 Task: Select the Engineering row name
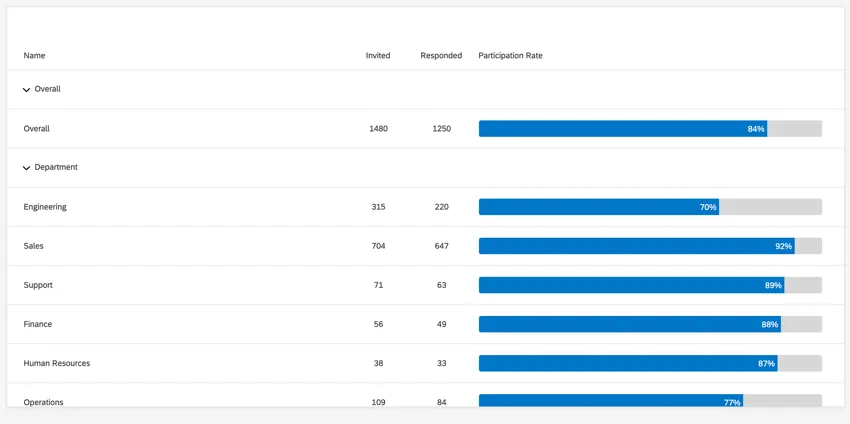tap(45, 207)
